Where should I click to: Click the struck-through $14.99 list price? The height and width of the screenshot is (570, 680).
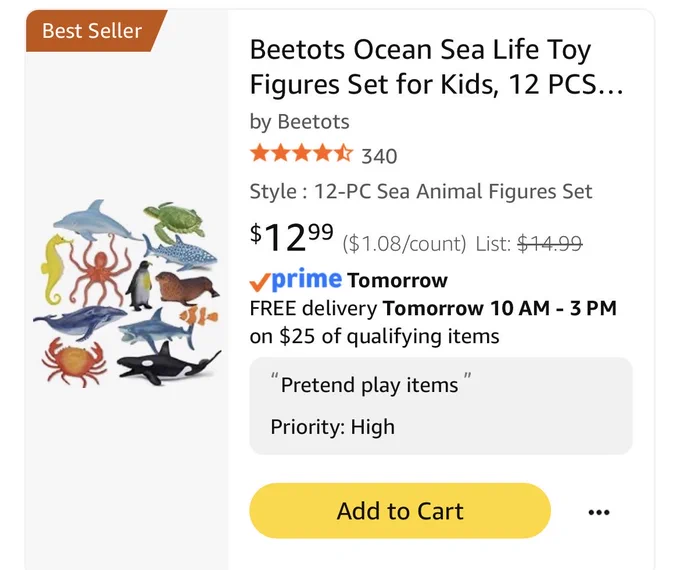point(549,243)
